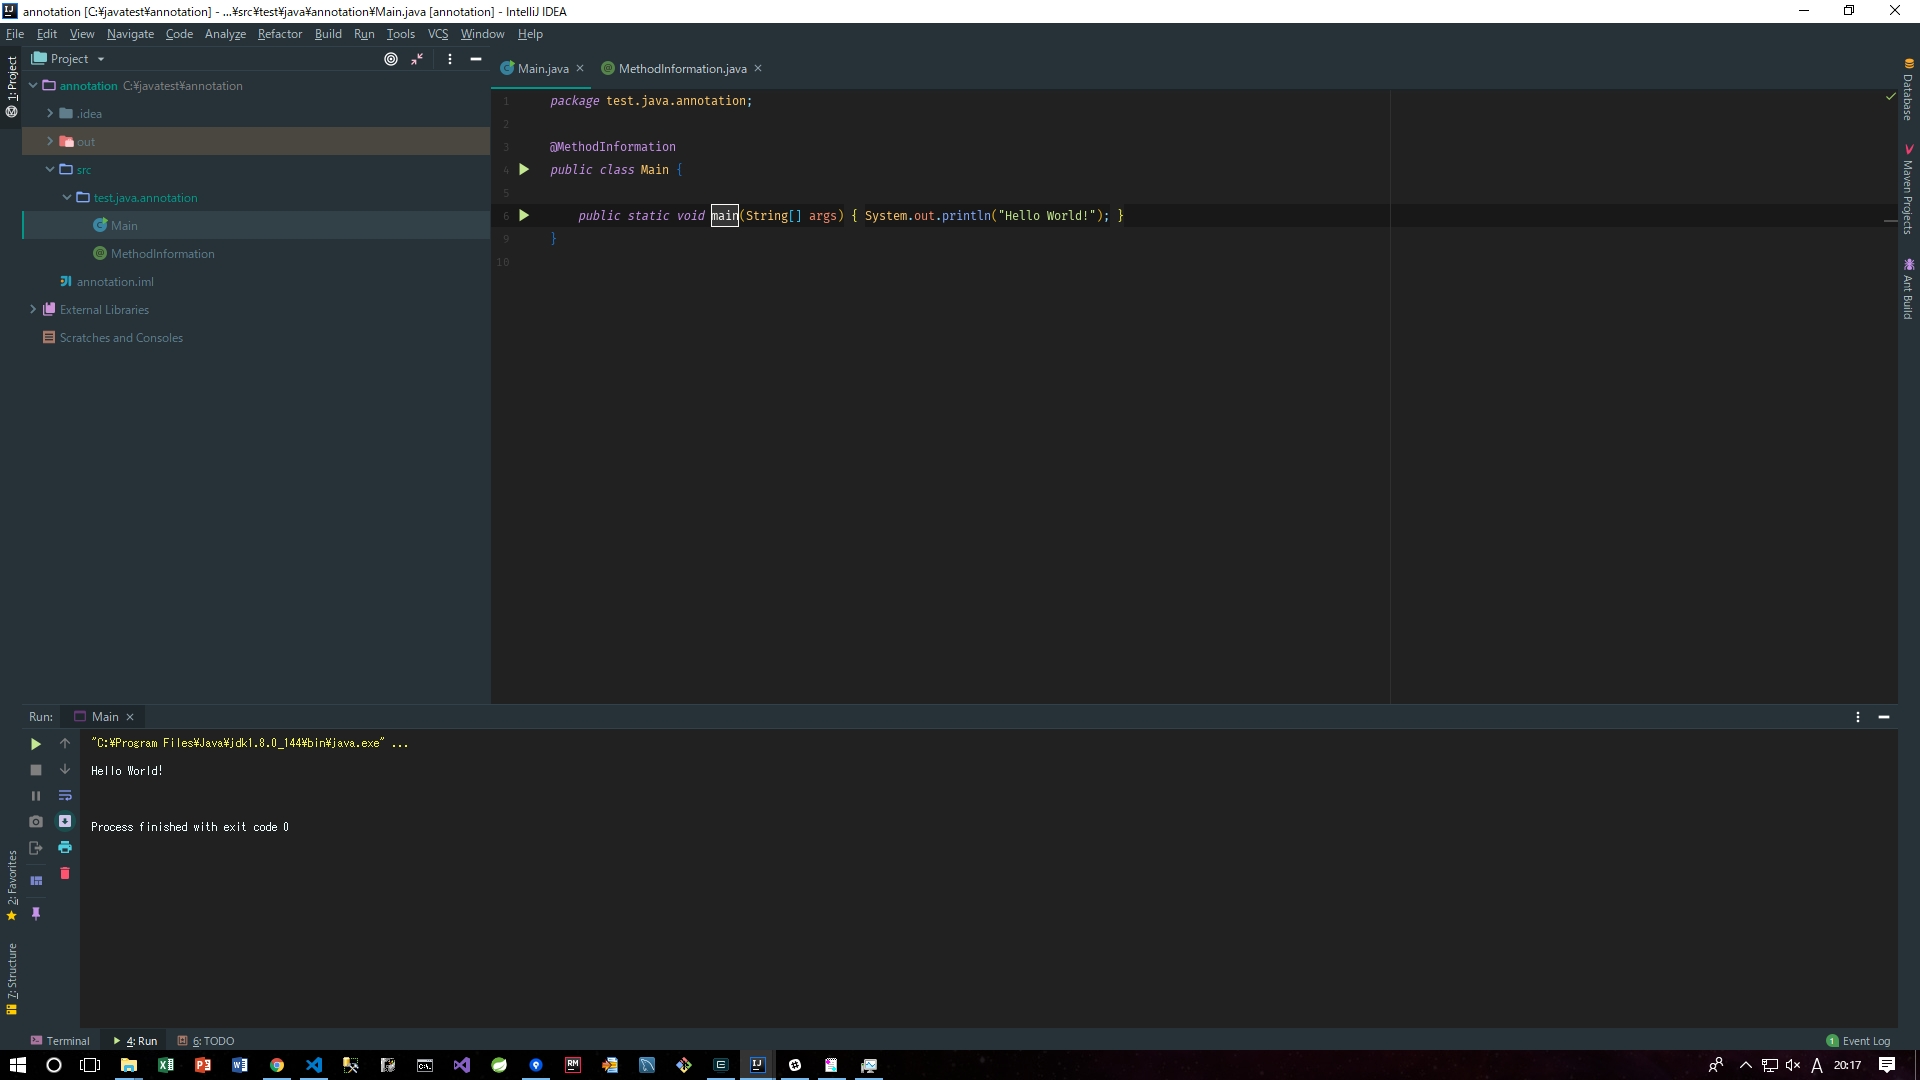
Task: Close the Main run tab
Action: tap(130, 717)
